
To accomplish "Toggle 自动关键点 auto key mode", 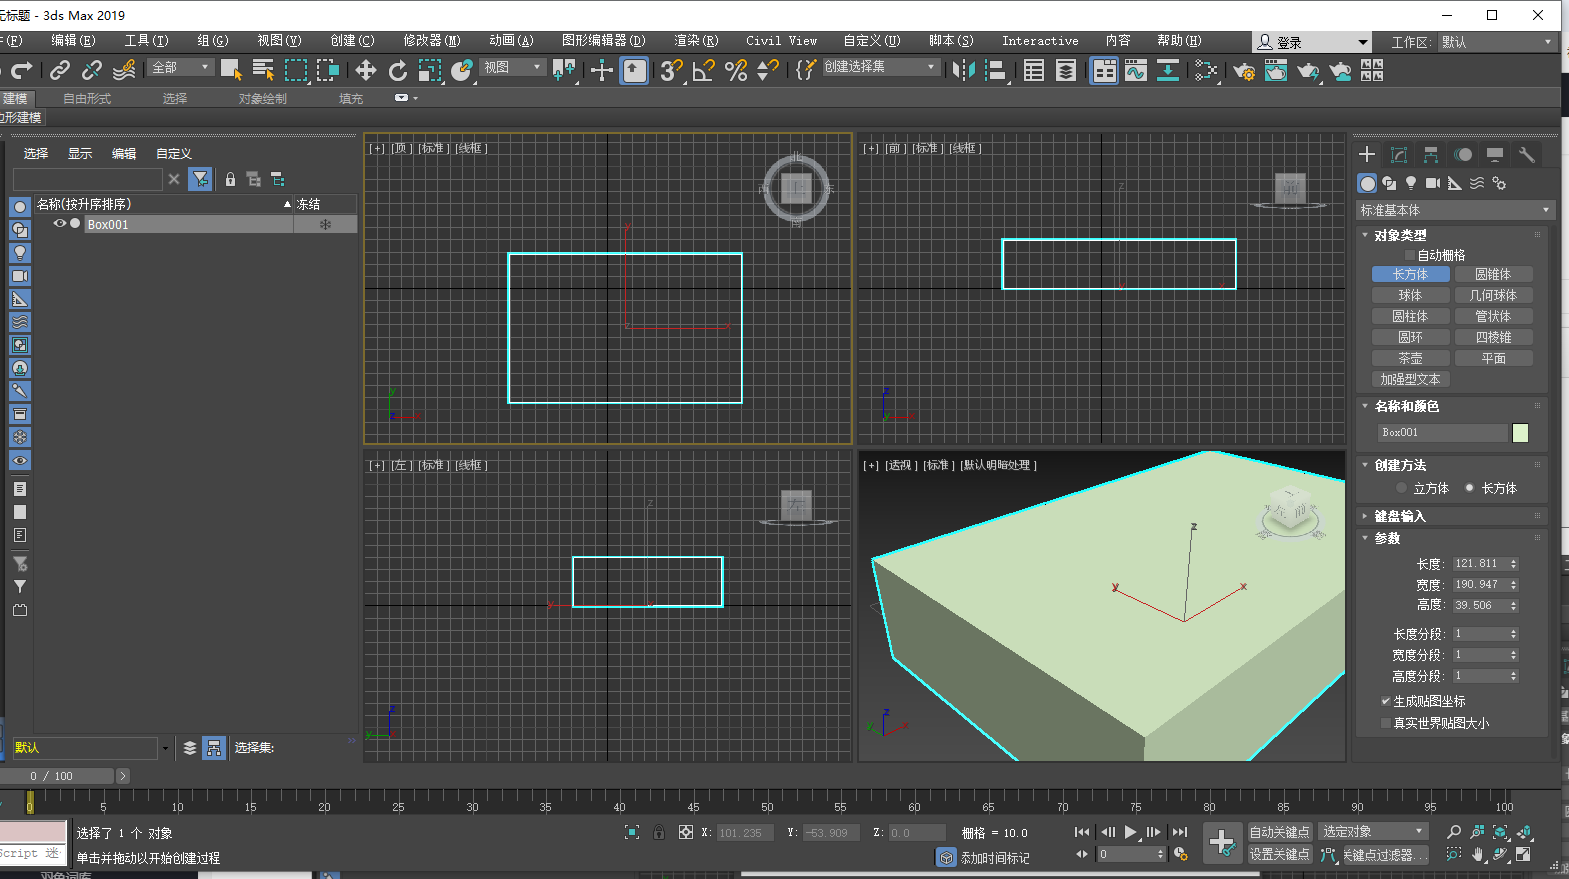I will click(x=1279, y=832).
